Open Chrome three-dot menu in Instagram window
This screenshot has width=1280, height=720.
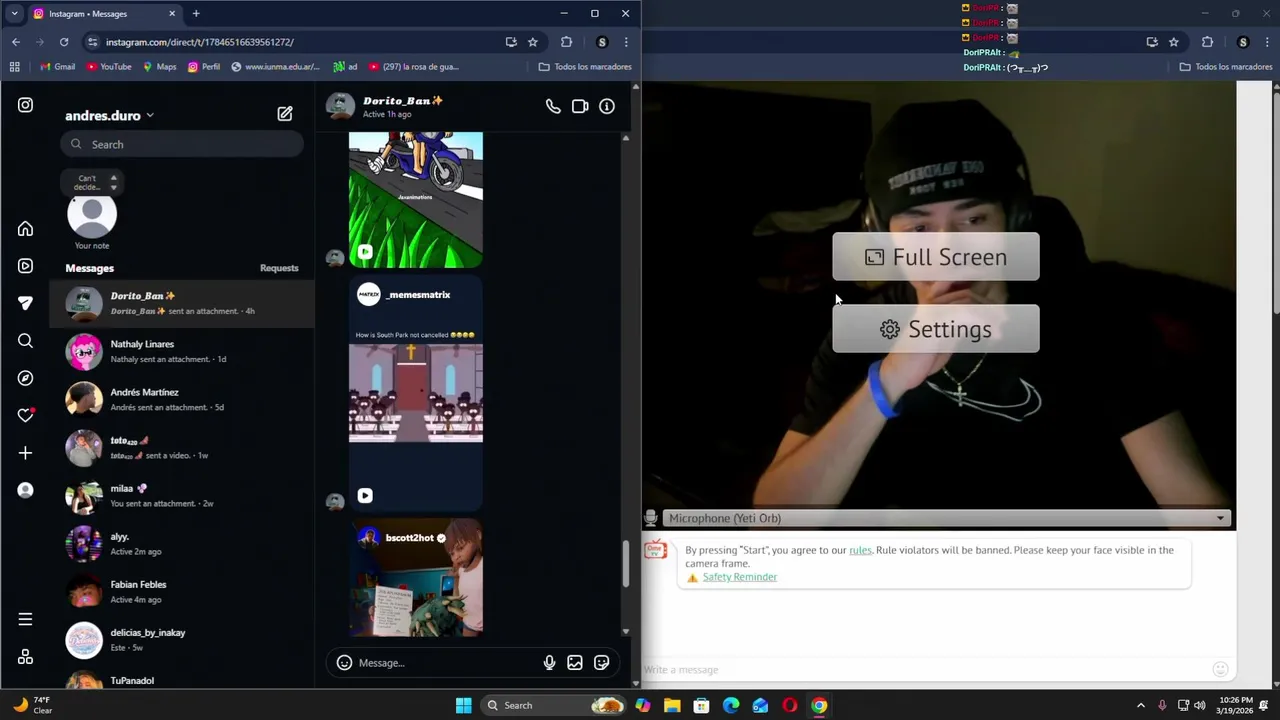click(x=626, y=42)
